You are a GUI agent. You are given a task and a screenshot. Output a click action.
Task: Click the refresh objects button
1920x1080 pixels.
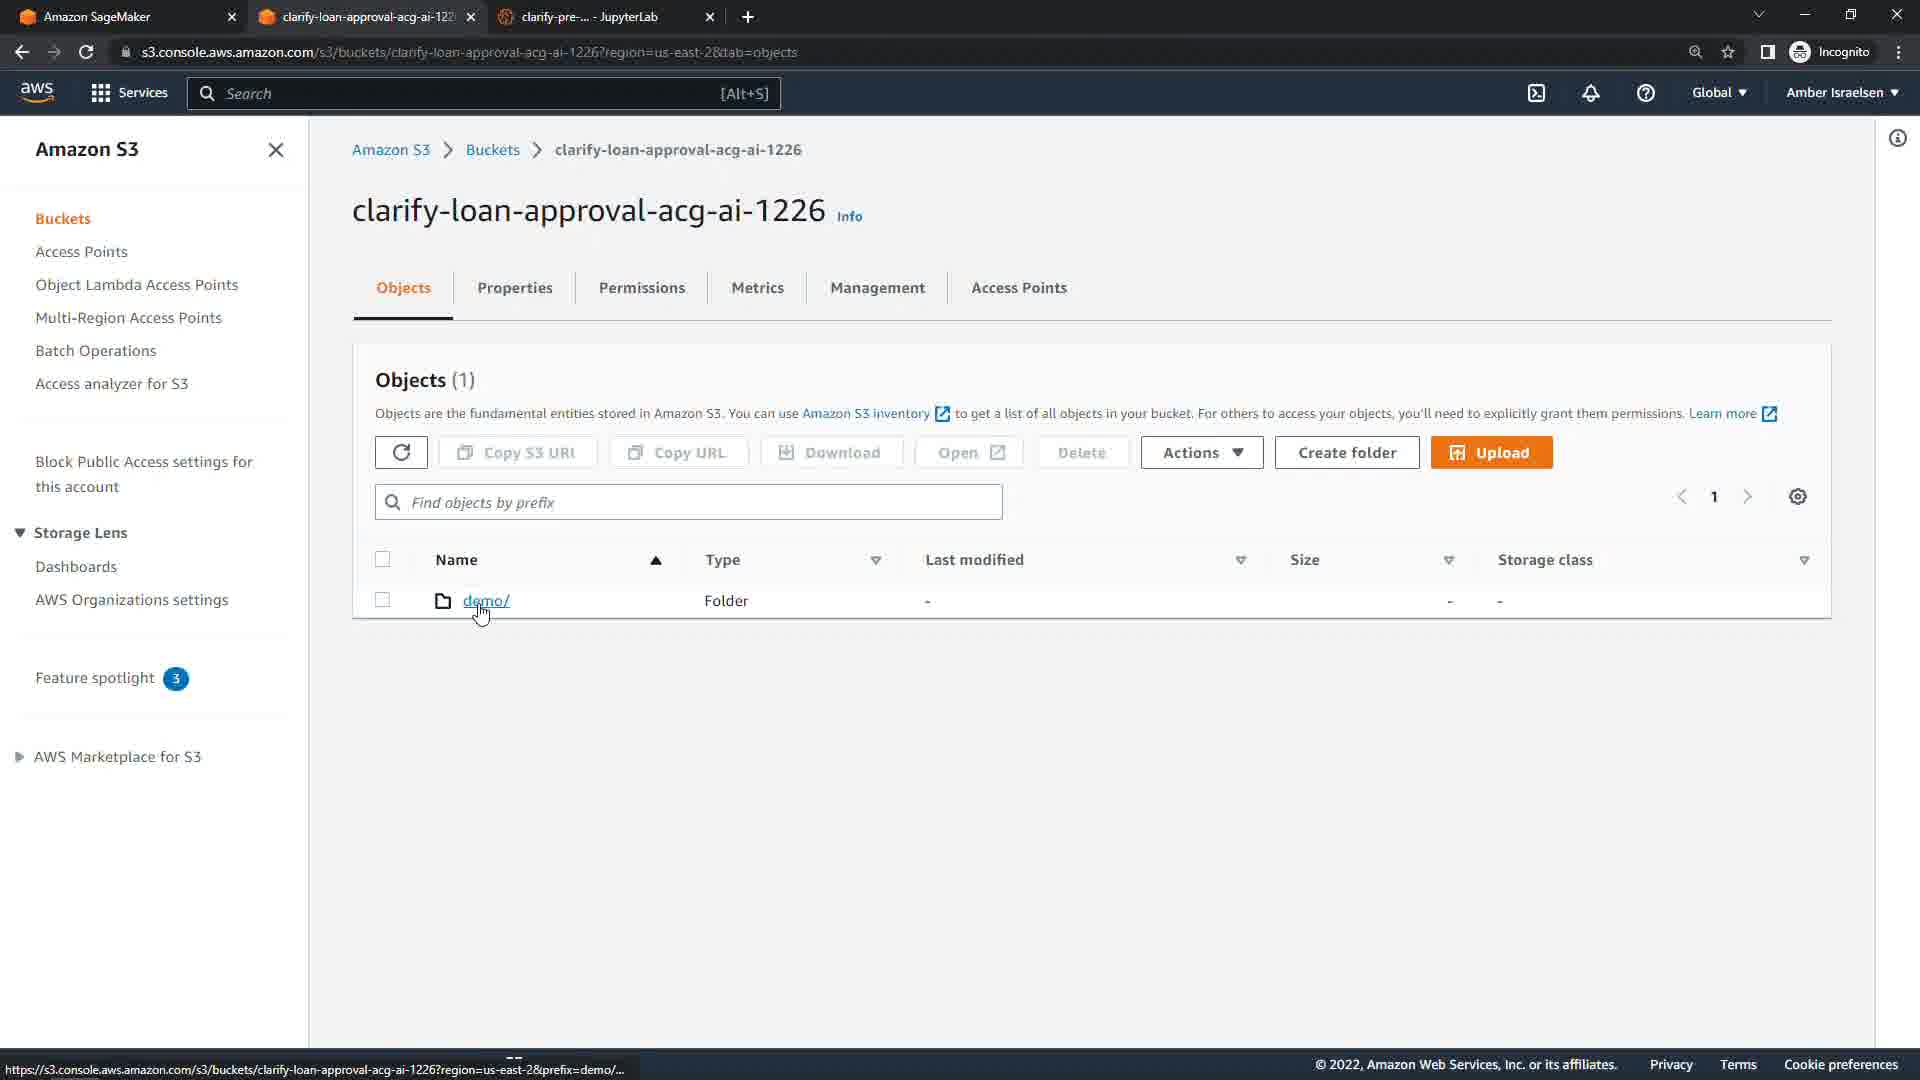(x=401, y=452)
